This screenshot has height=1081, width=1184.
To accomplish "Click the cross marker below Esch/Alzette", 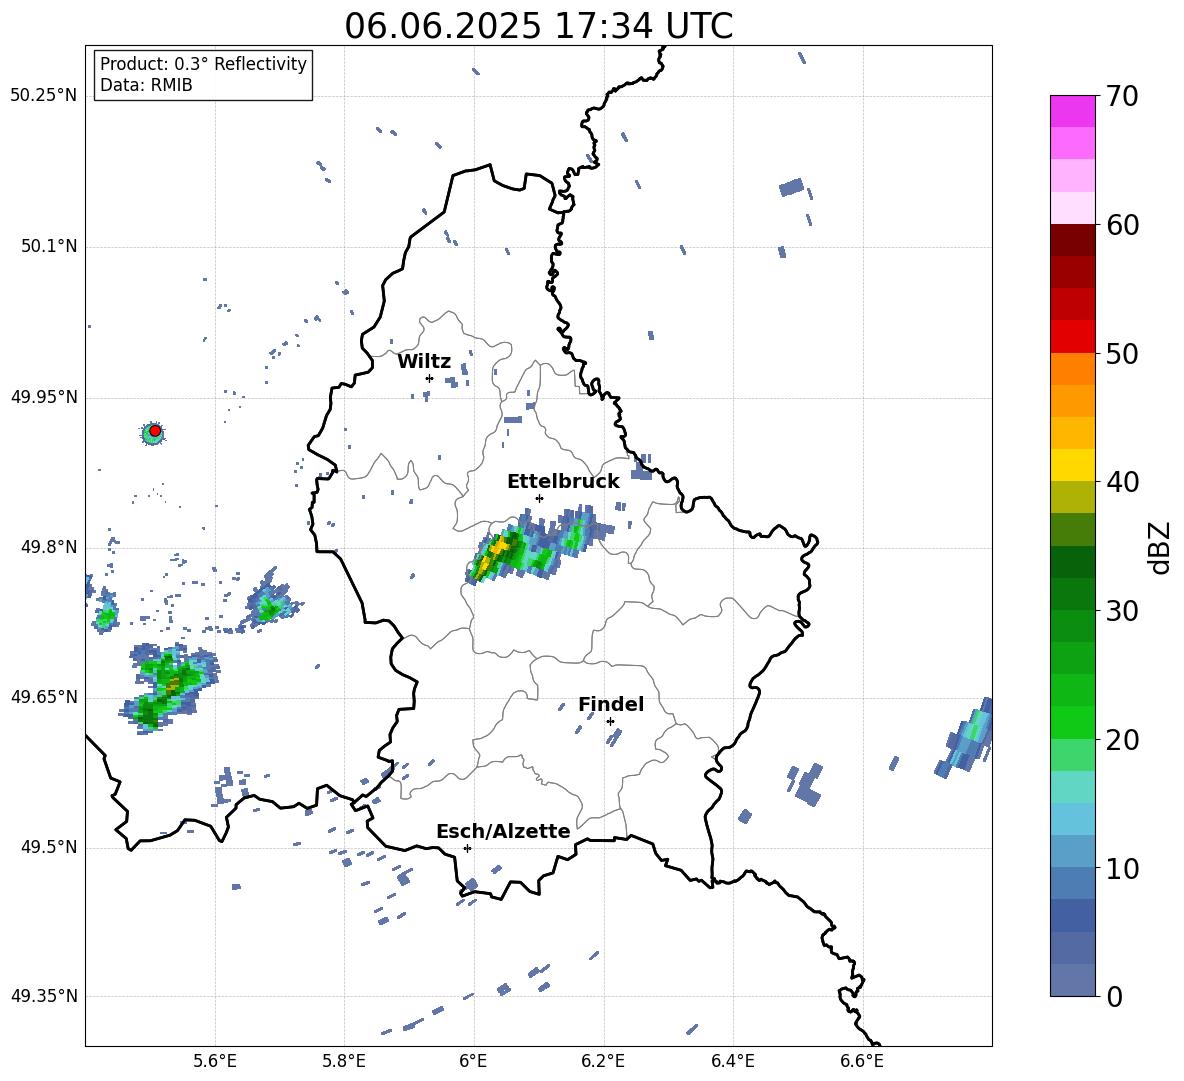I will point(467,848).
